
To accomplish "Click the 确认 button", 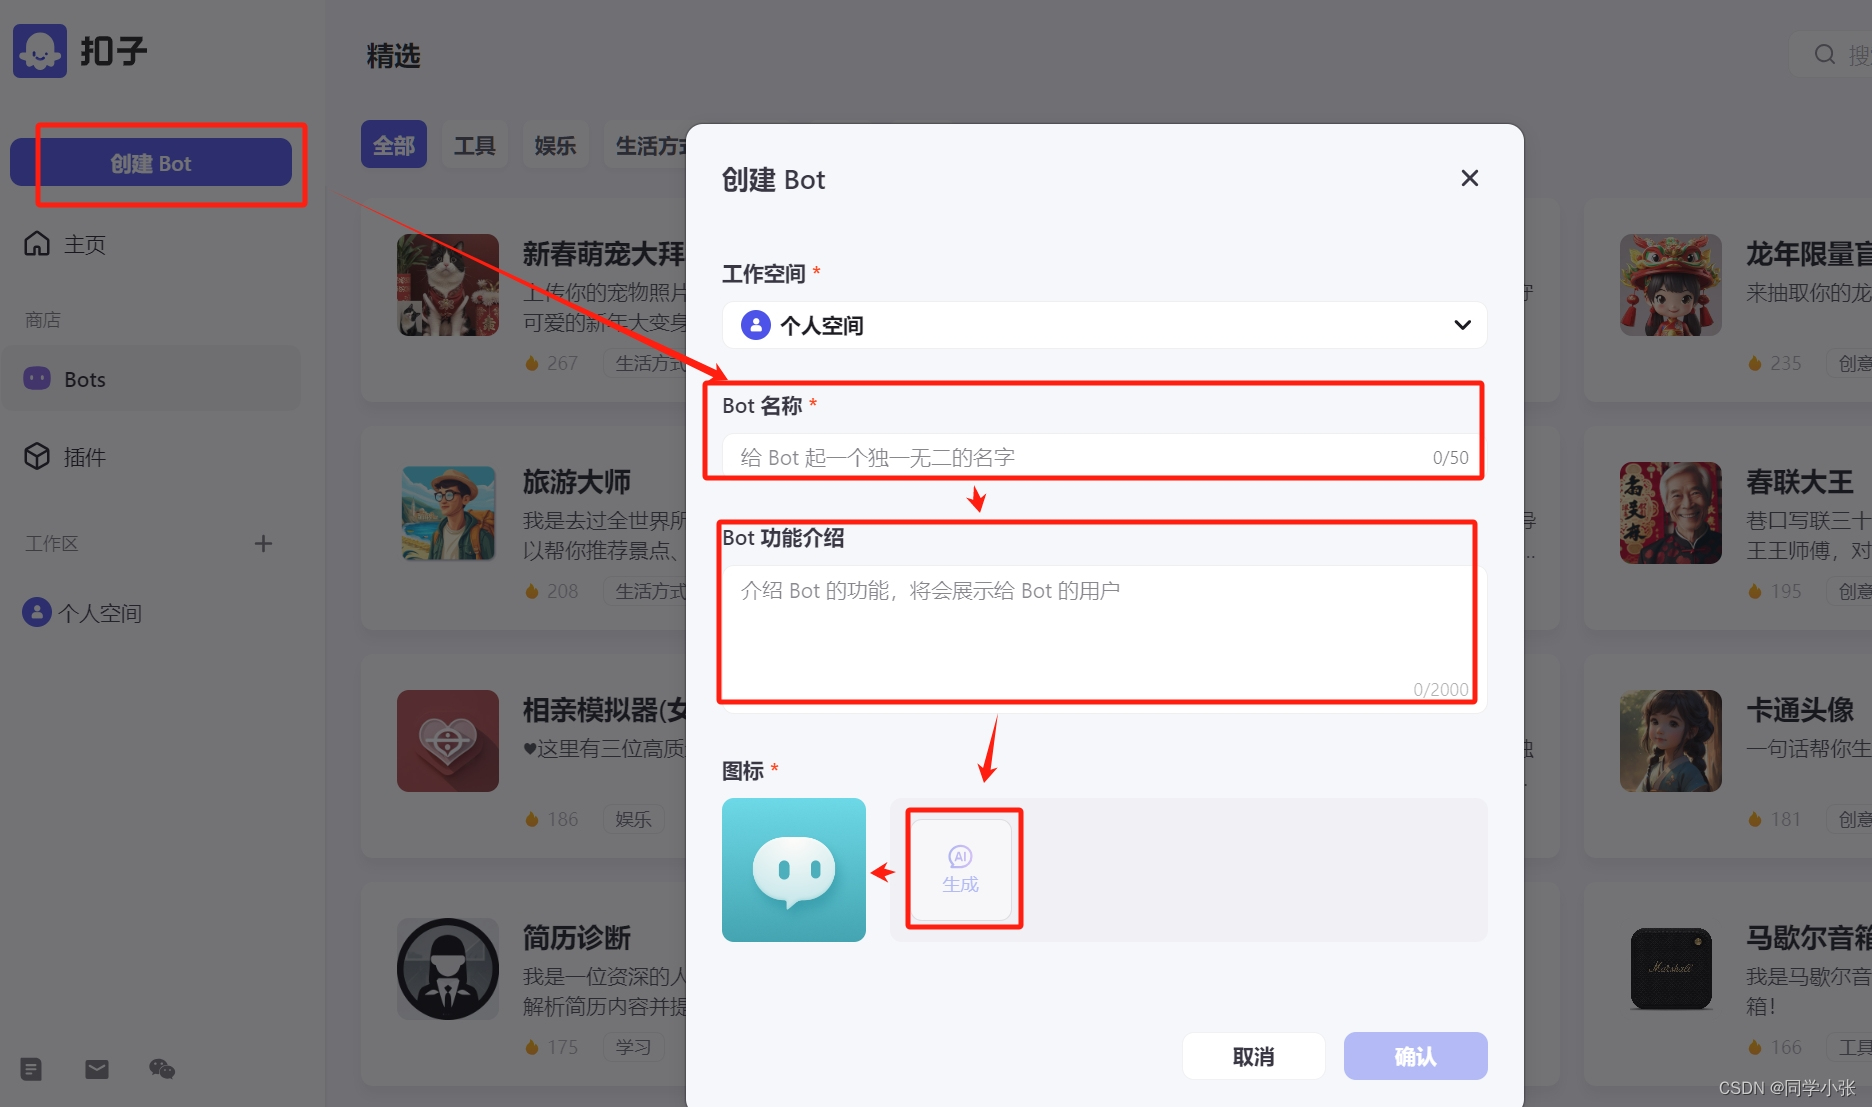I will (x=1416, y=1056).
